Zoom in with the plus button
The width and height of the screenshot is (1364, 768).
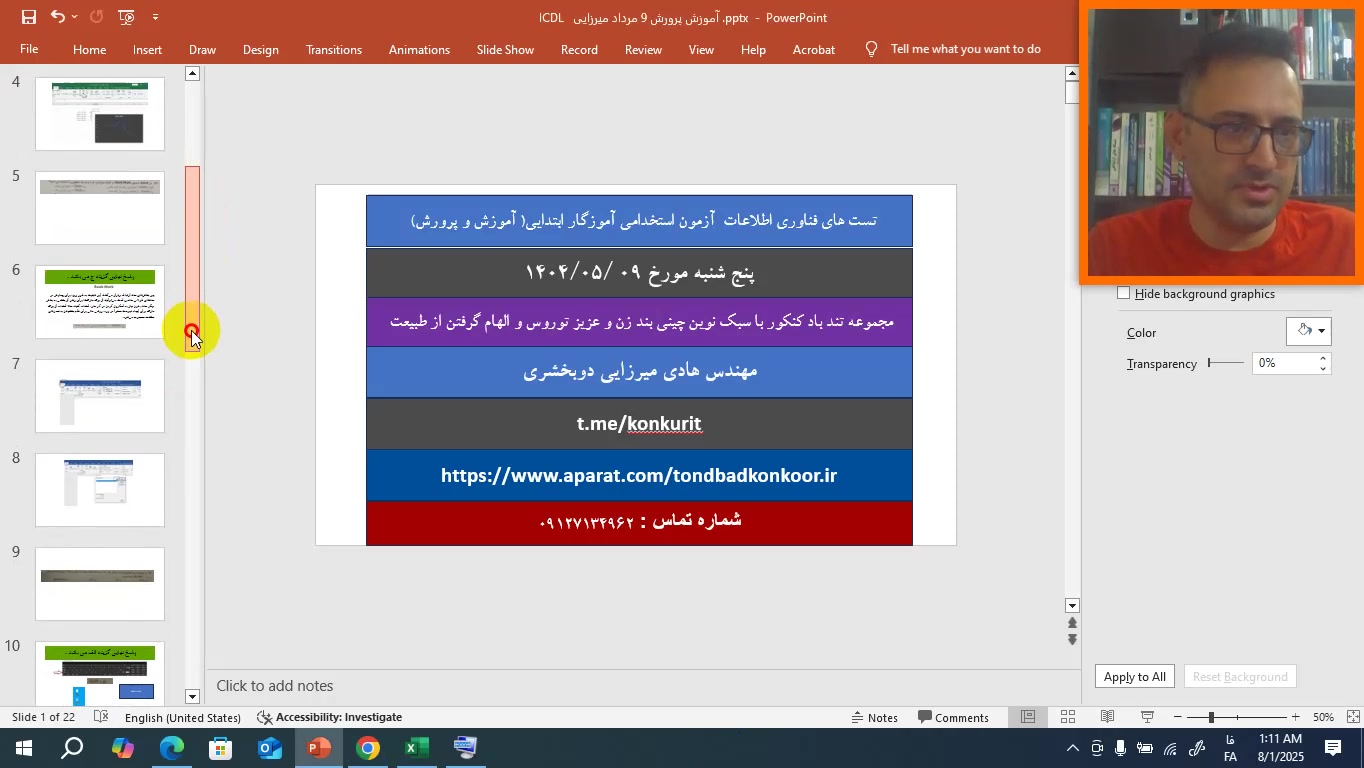tap(1295, 717)
